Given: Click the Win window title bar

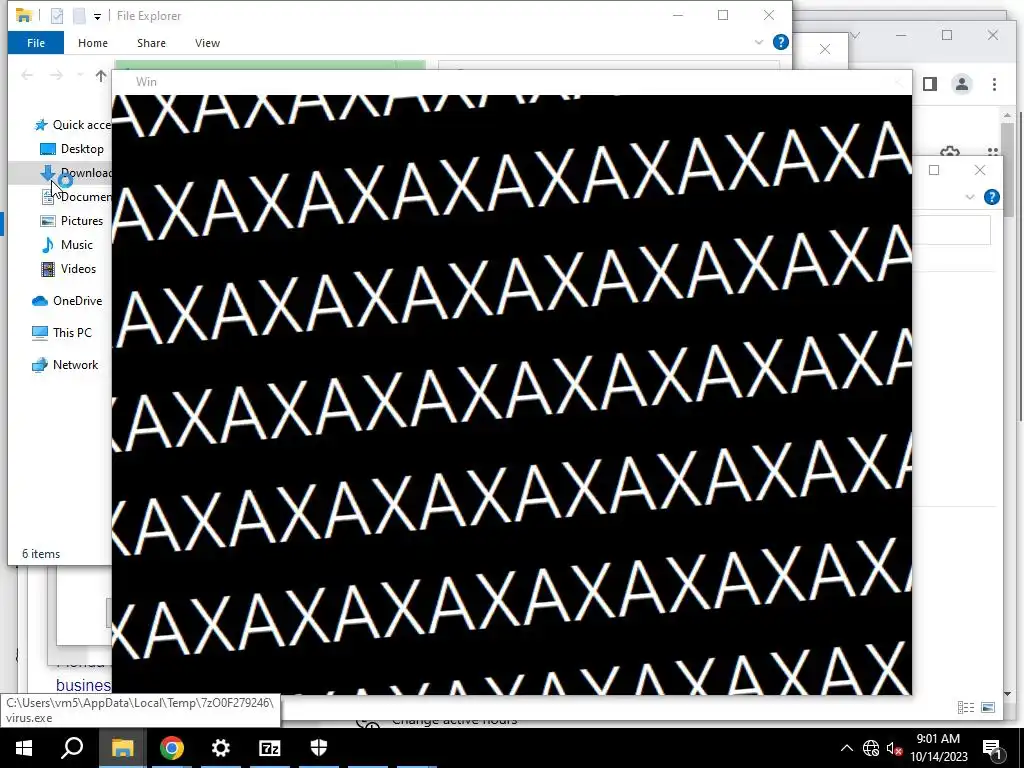Looking at the screenshot, I should 511,82.
